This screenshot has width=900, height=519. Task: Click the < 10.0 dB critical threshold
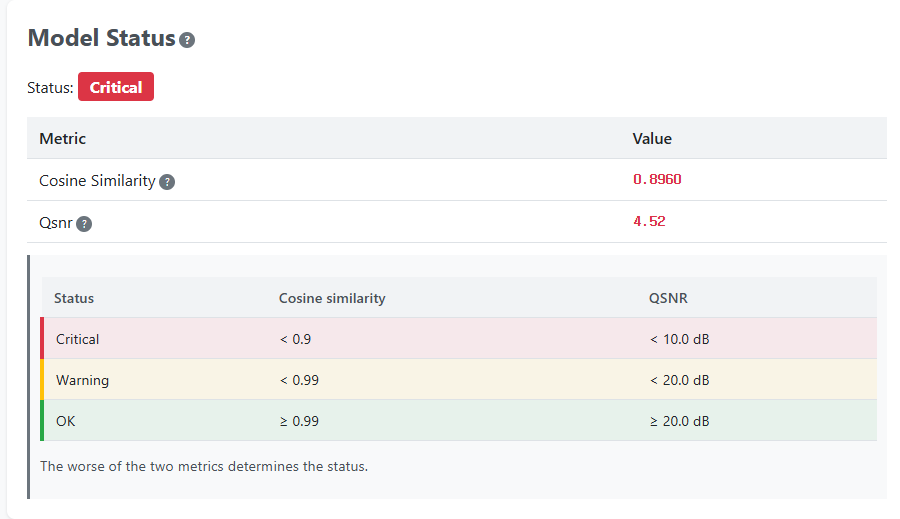[680, 339]
